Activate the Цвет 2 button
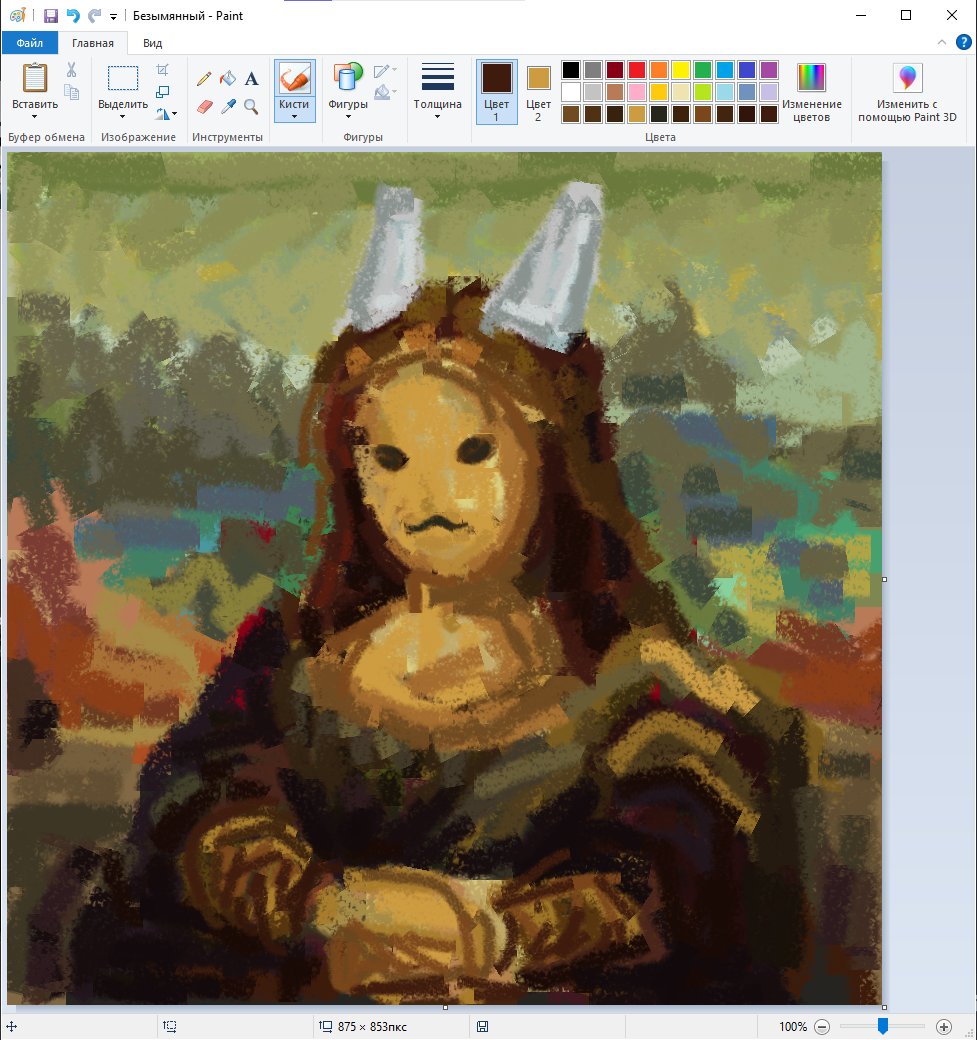977x1040 pixels. point(538,92)
